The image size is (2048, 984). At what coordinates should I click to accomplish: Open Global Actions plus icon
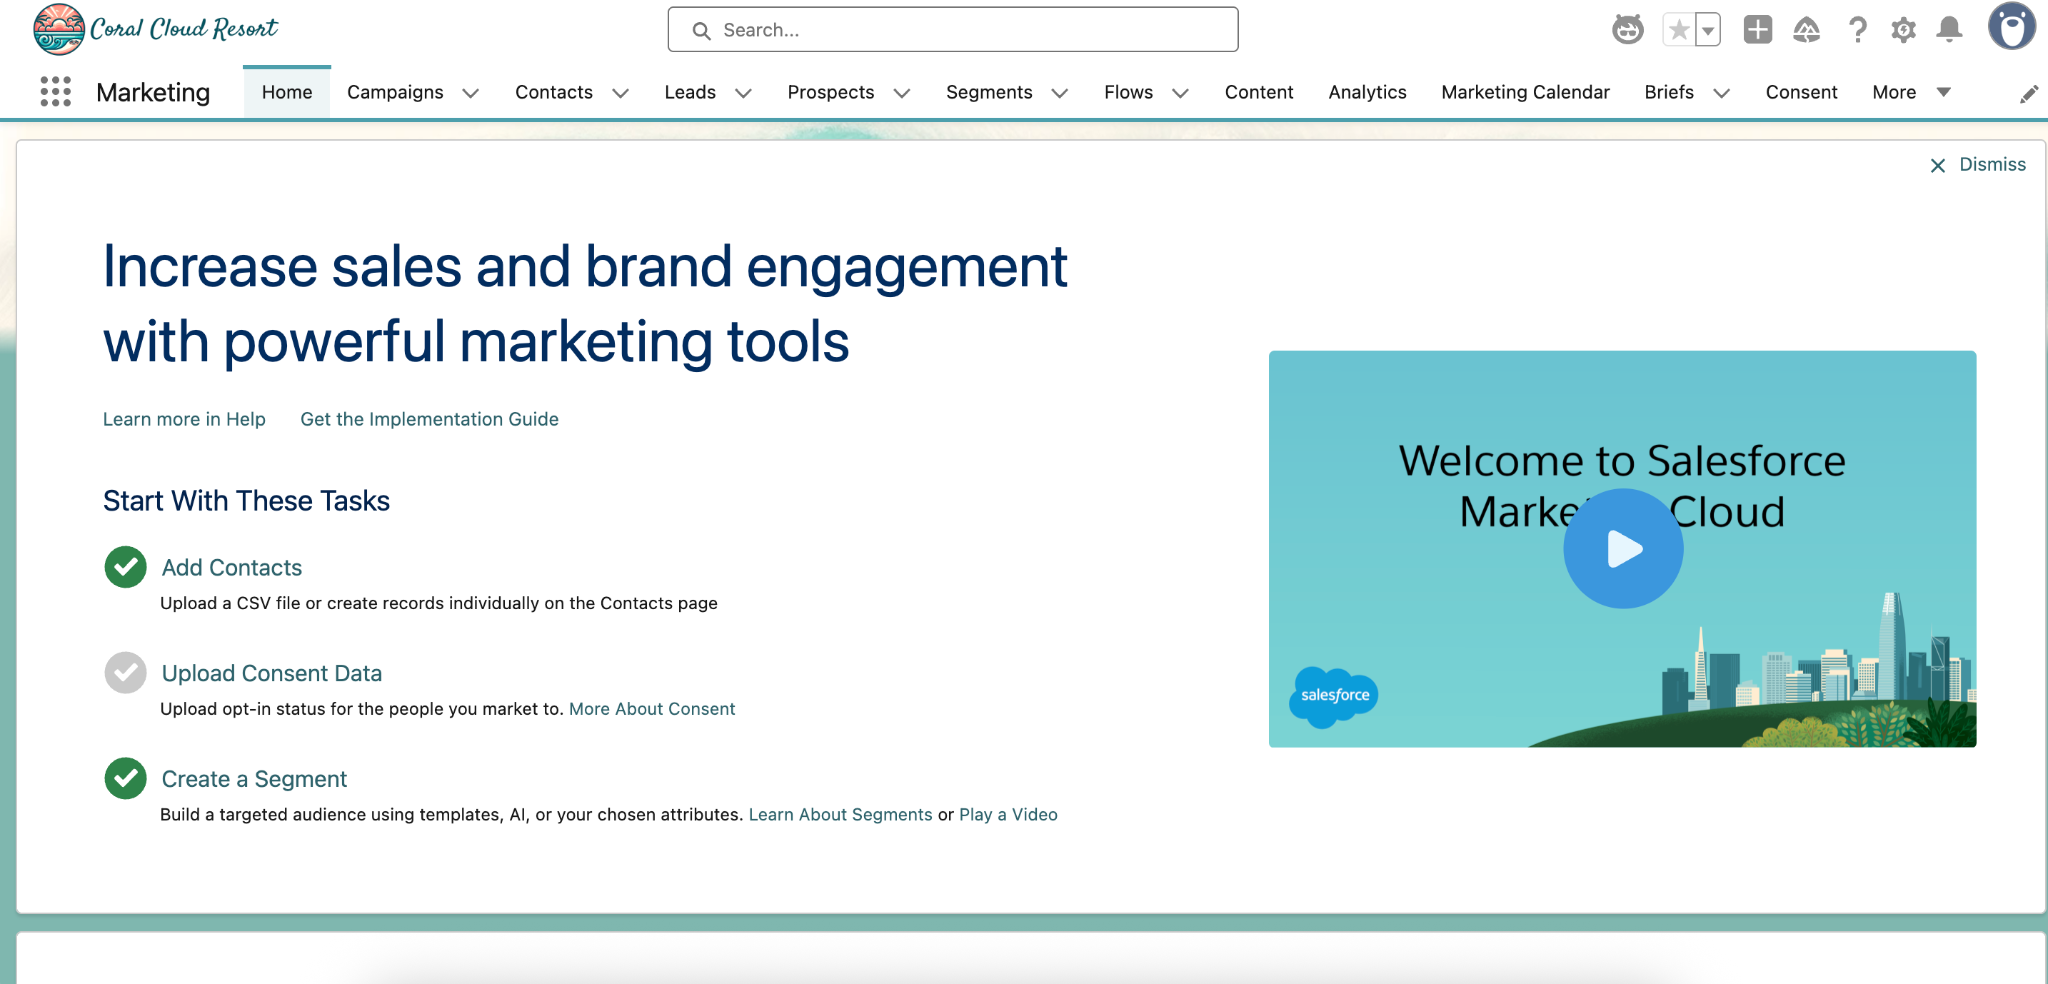[1757, 30]
